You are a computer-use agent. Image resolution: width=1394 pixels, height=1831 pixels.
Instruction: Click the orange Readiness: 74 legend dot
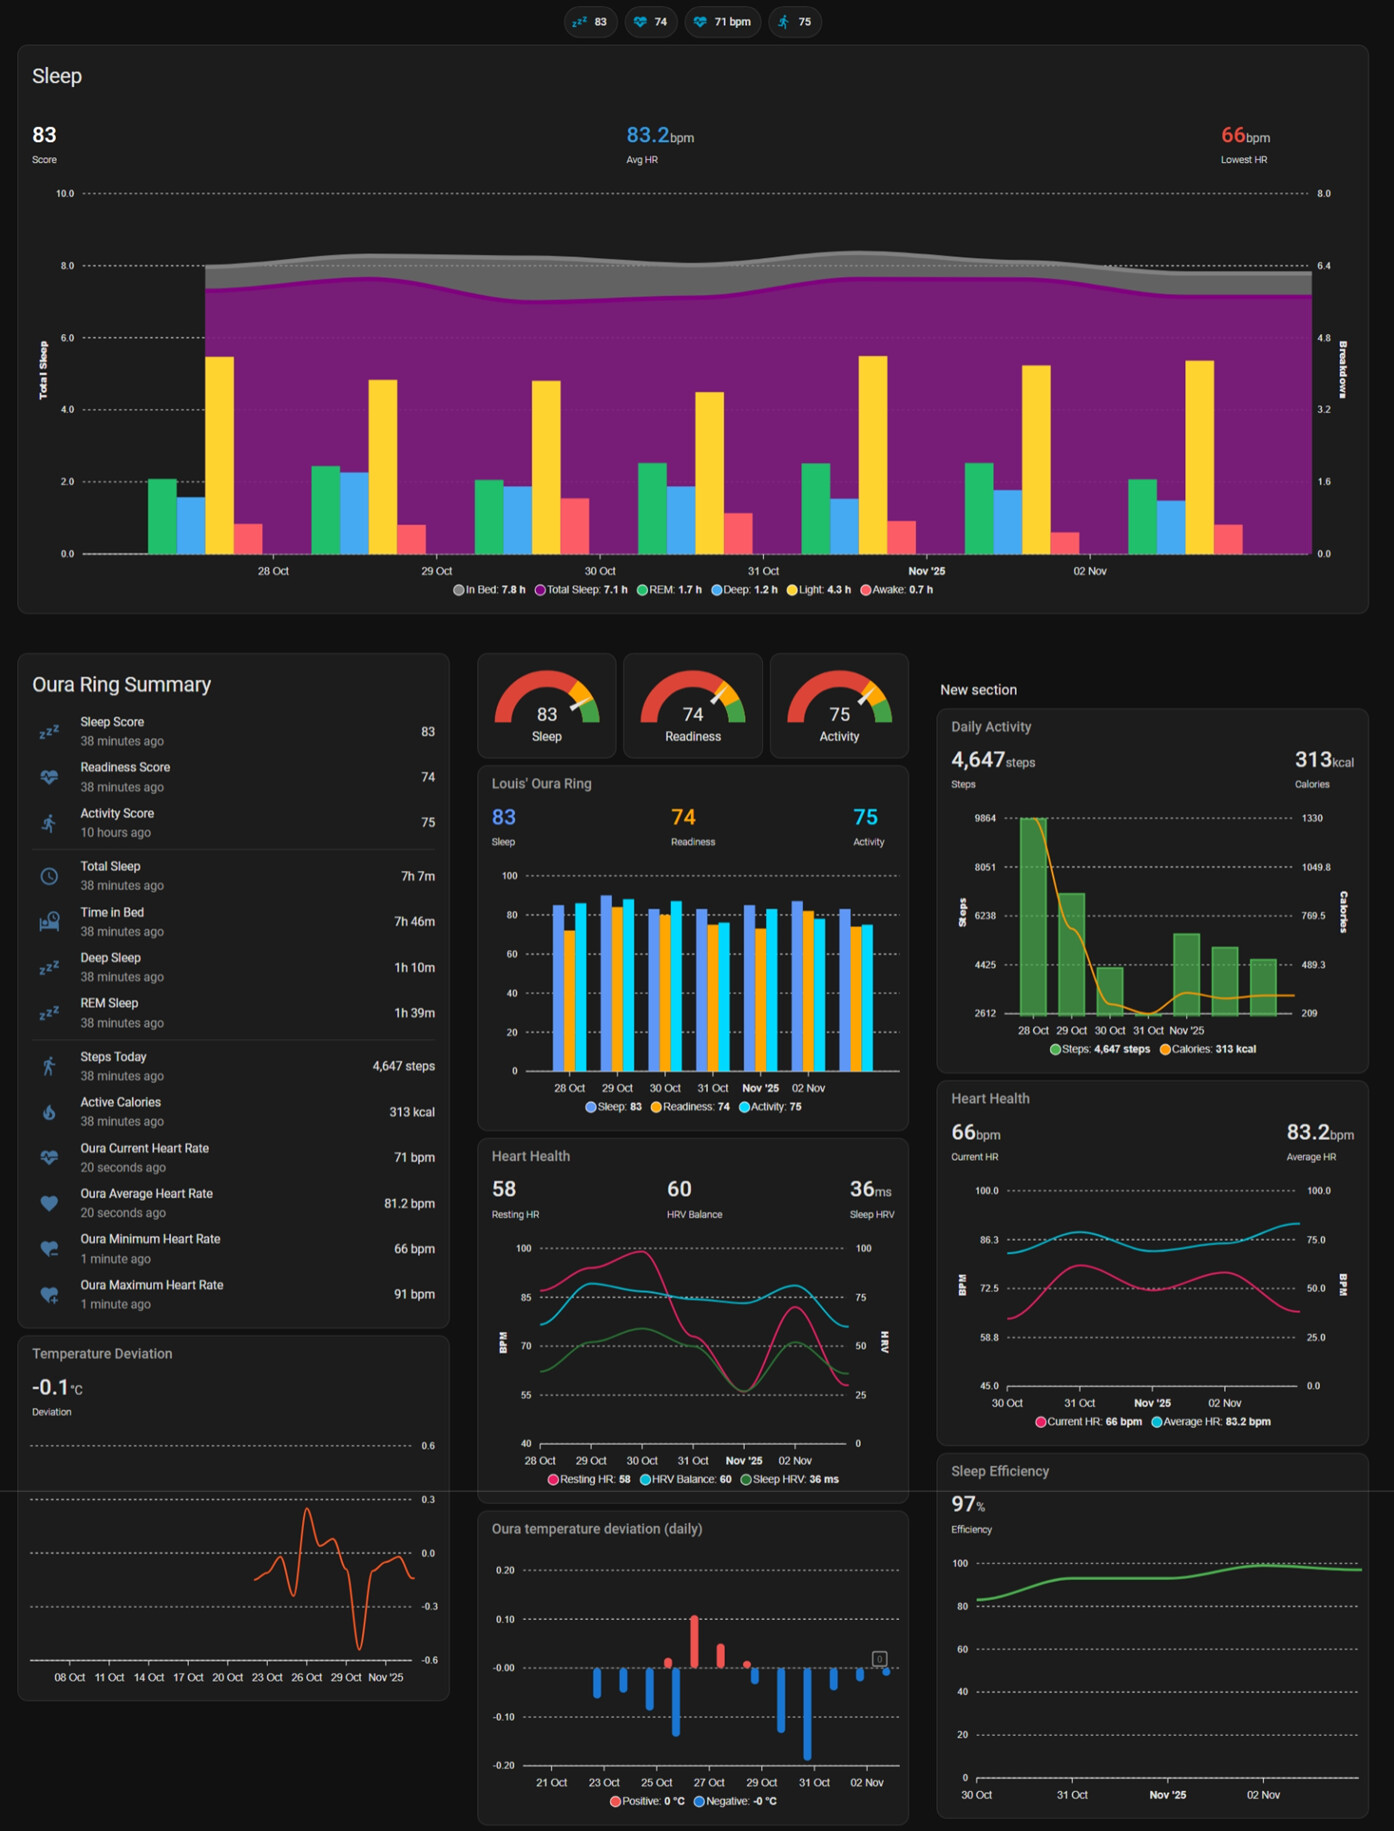coord(656,1107)
